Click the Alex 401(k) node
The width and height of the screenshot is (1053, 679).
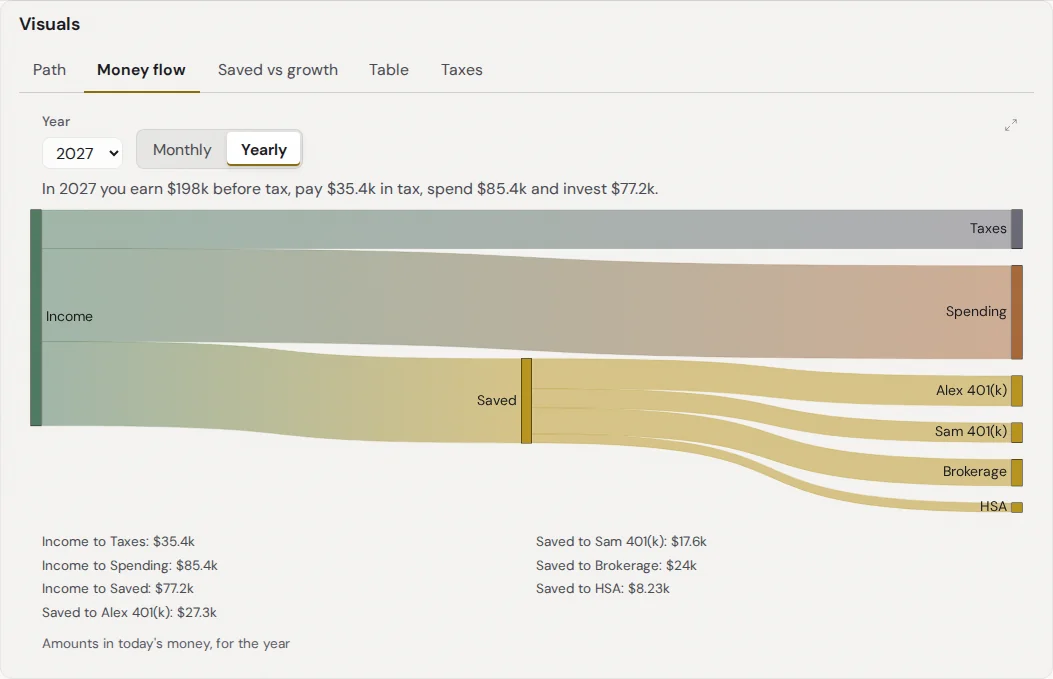click(1017, 391)
